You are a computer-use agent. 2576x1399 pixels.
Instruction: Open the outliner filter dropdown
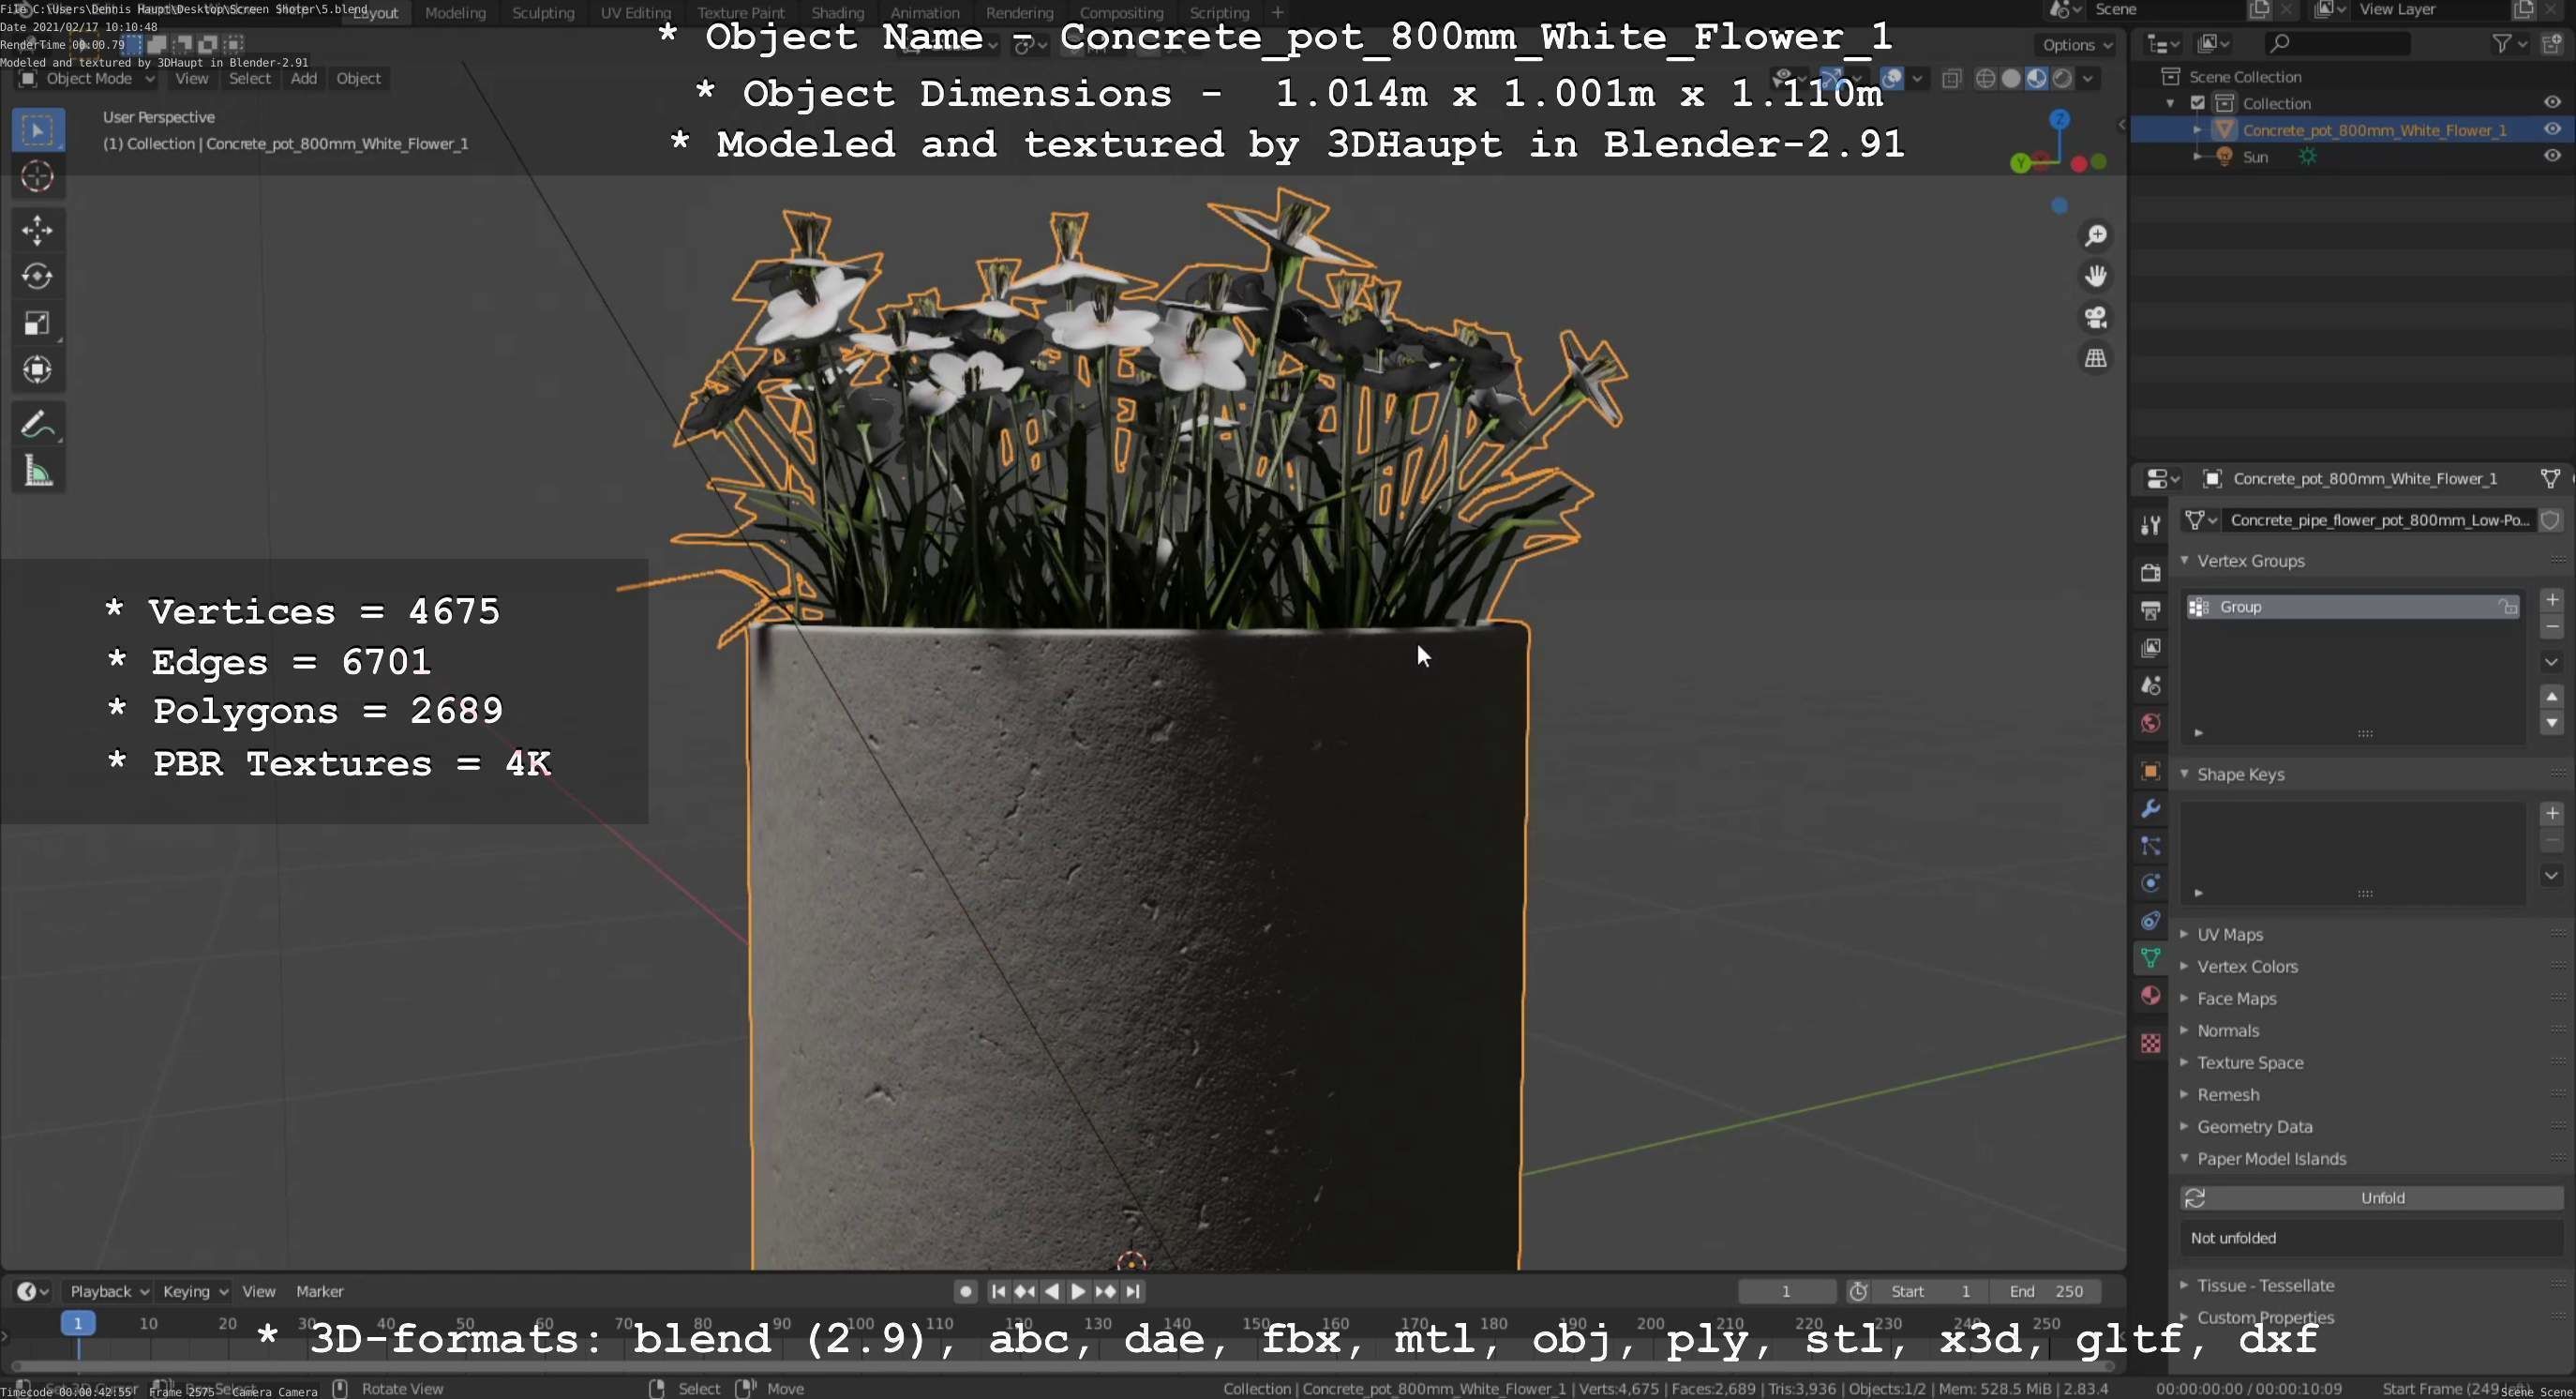(2510, 43)
